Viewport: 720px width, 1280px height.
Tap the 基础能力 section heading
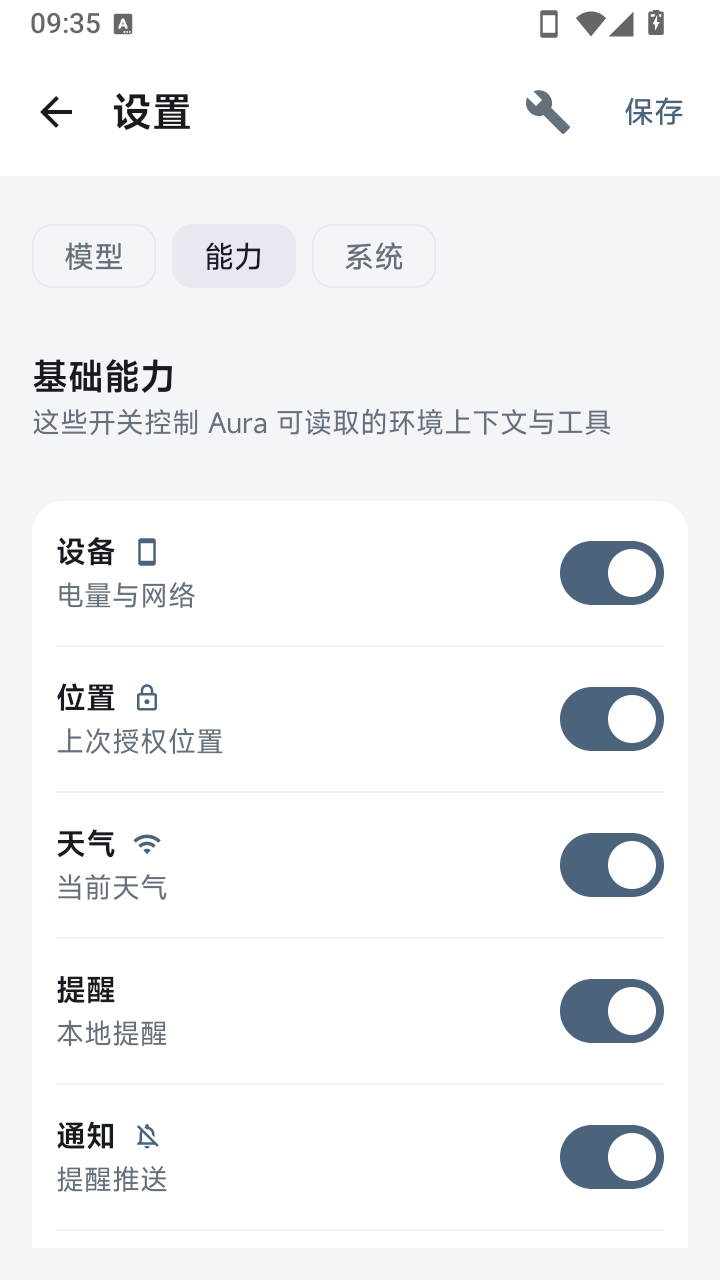tap(104, 377)
